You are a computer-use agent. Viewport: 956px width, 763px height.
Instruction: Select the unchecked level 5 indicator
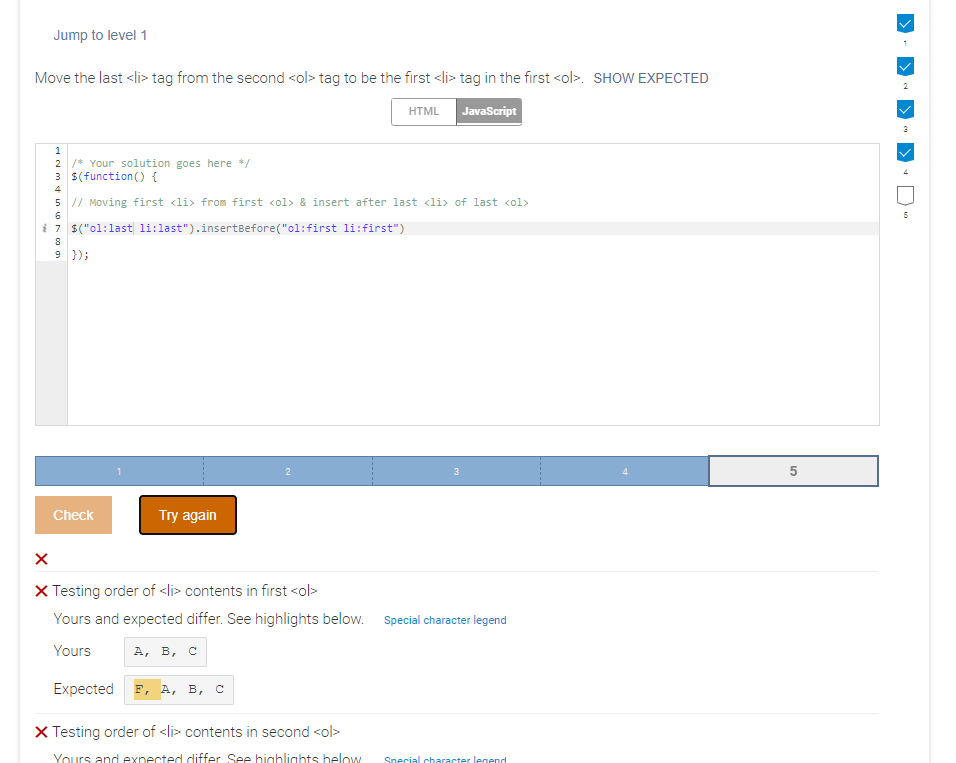click(905, 195)
